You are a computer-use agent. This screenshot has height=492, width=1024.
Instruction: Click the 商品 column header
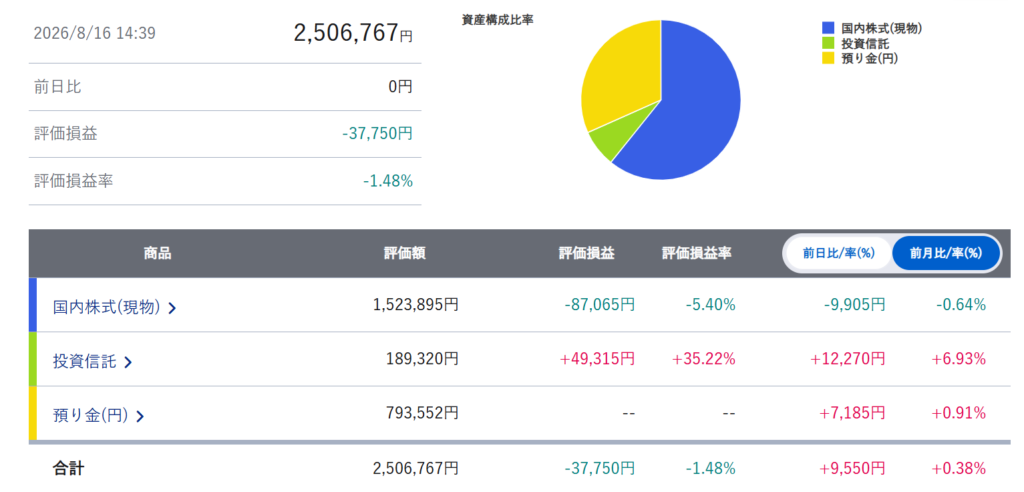click(x=157, y=254)
